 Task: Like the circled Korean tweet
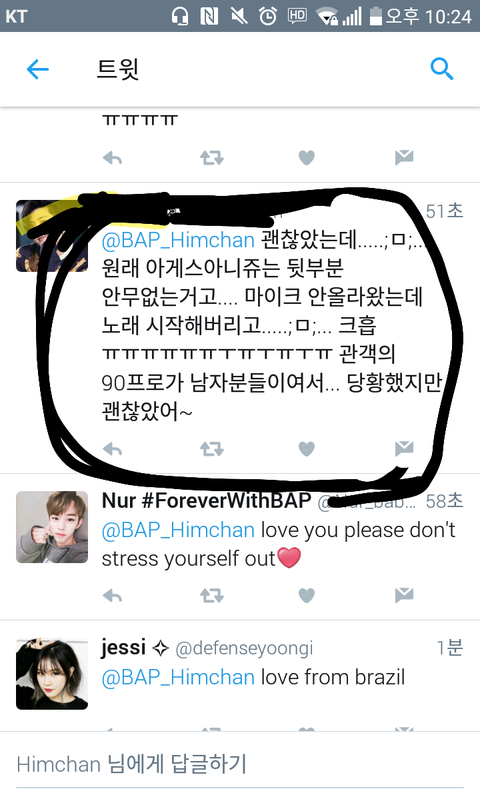point(306,449)
